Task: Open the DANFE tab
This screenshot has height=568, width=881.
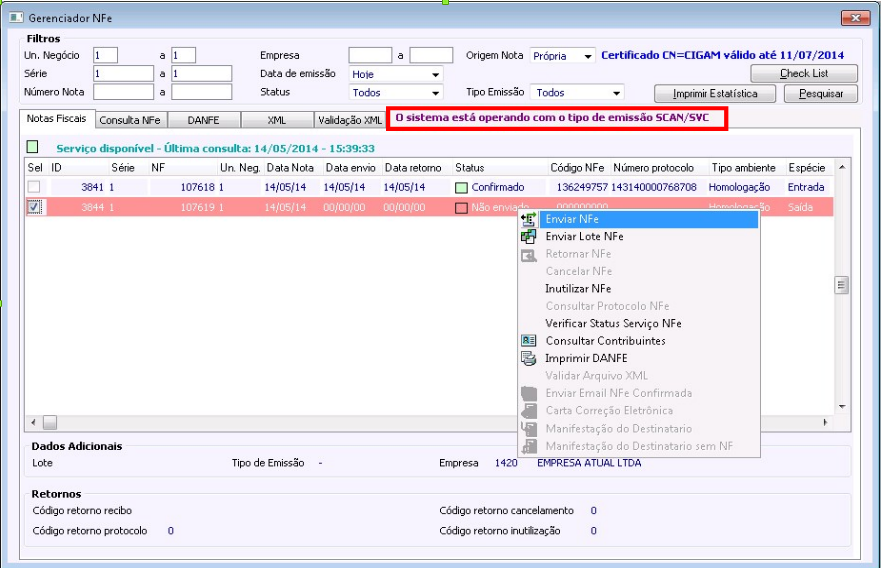Action: pos(204,120)
